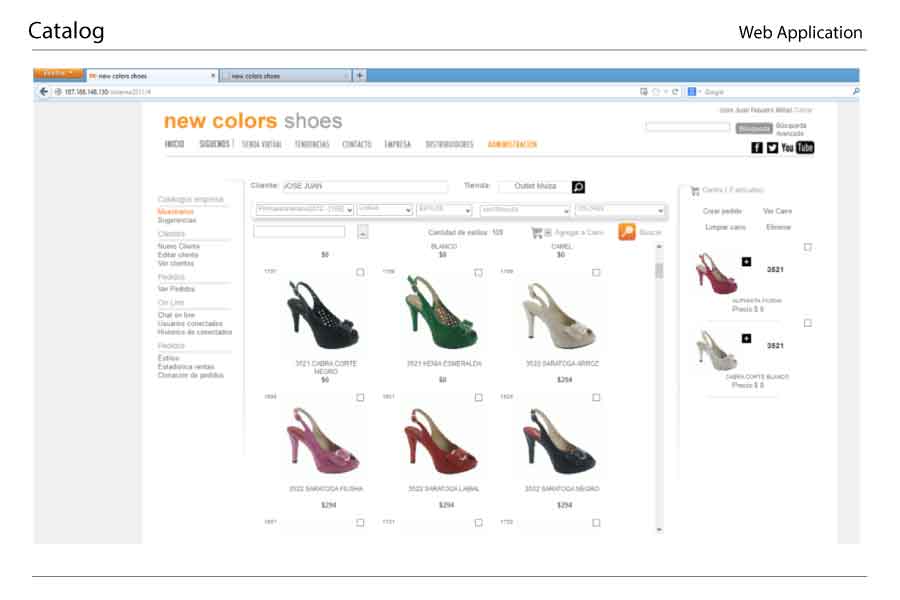Click the browser search magnifier icon
Screen dimensions: 900x600
[x=856, y=92]
